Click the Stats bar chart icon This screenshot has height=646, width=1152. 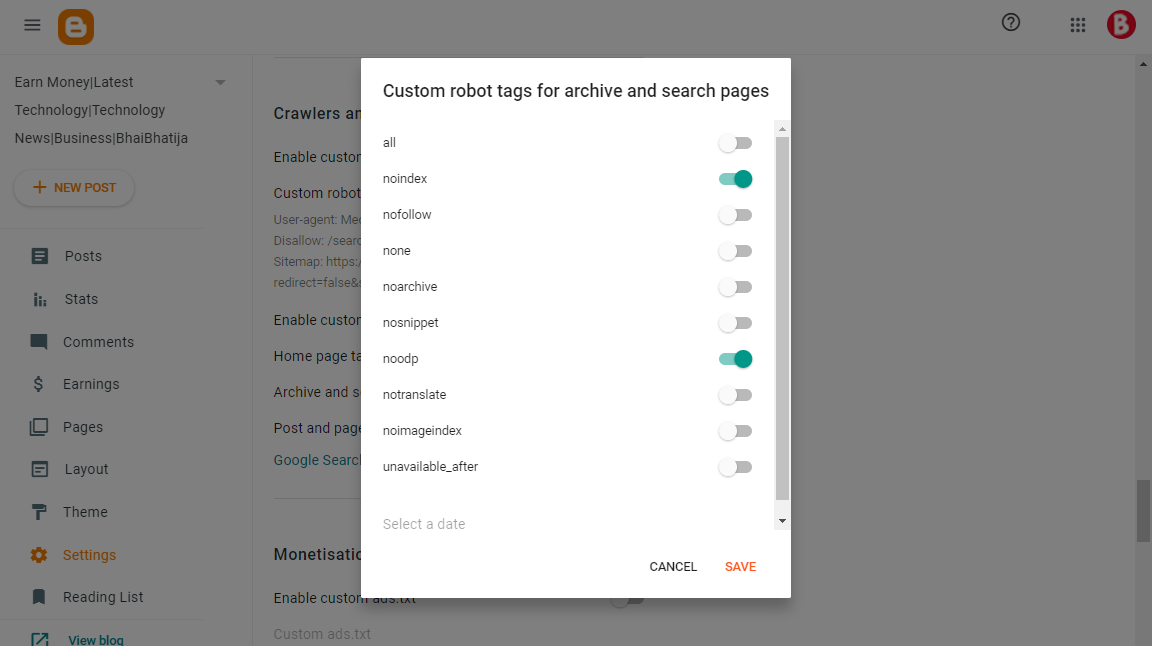(40, 299)
